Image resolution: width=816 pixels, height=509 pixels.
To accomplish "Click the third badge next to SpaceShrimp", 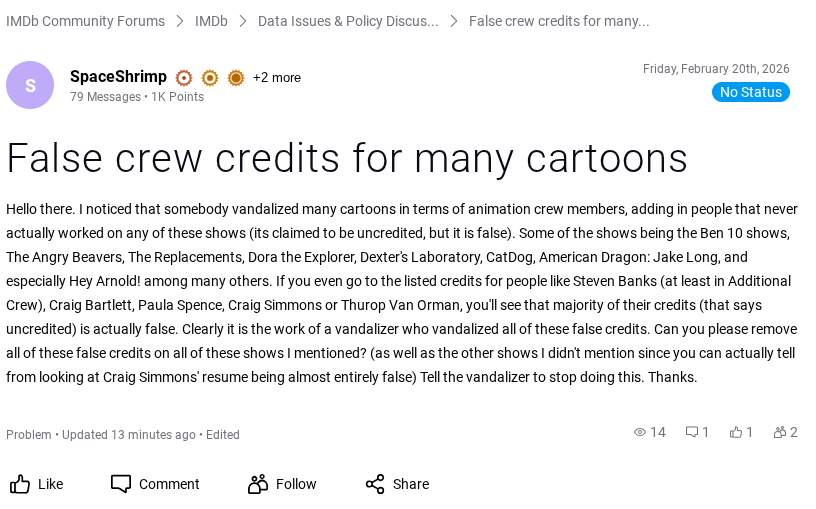I will 236,78.
